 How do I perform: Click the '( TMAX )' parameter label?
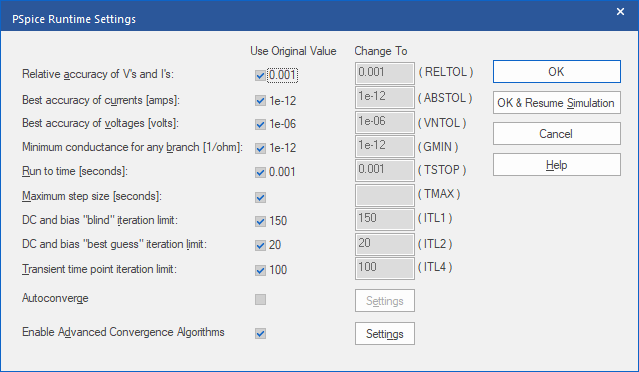(439, 194)
